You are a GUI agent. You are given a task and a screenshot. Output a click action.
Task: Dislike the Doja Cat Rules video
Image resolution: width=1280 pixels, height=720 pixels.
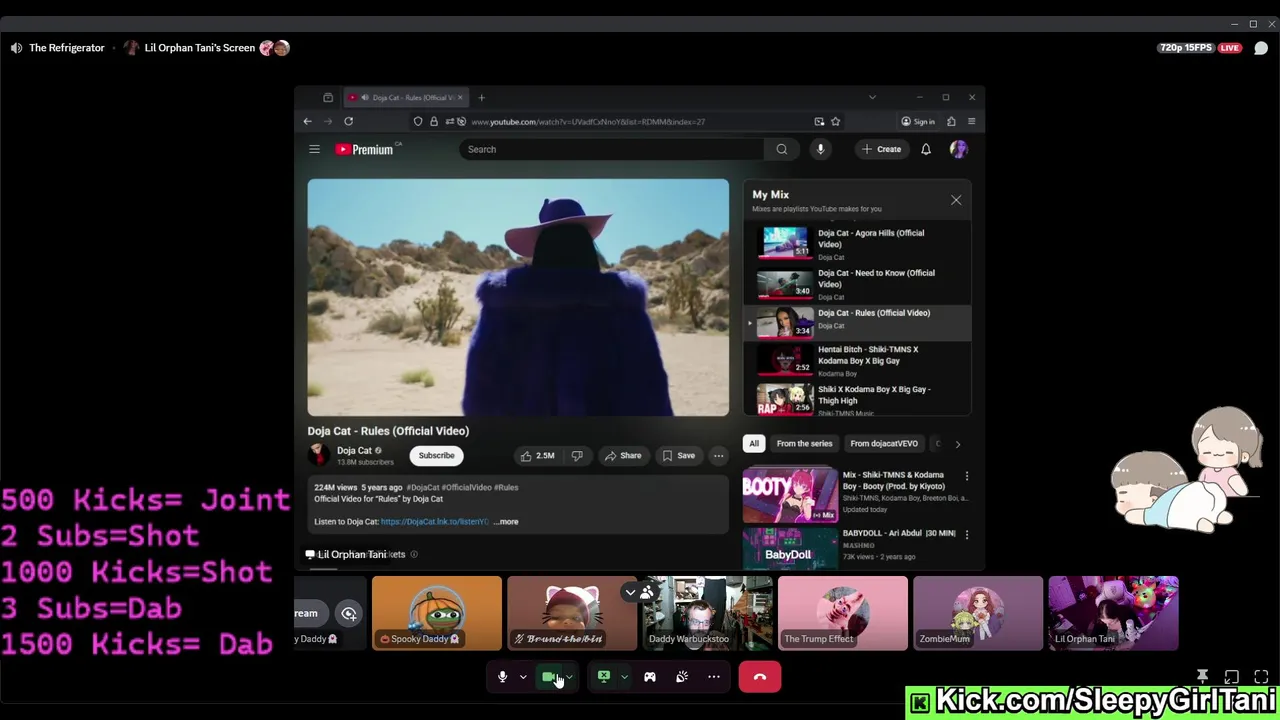[577, 456]
